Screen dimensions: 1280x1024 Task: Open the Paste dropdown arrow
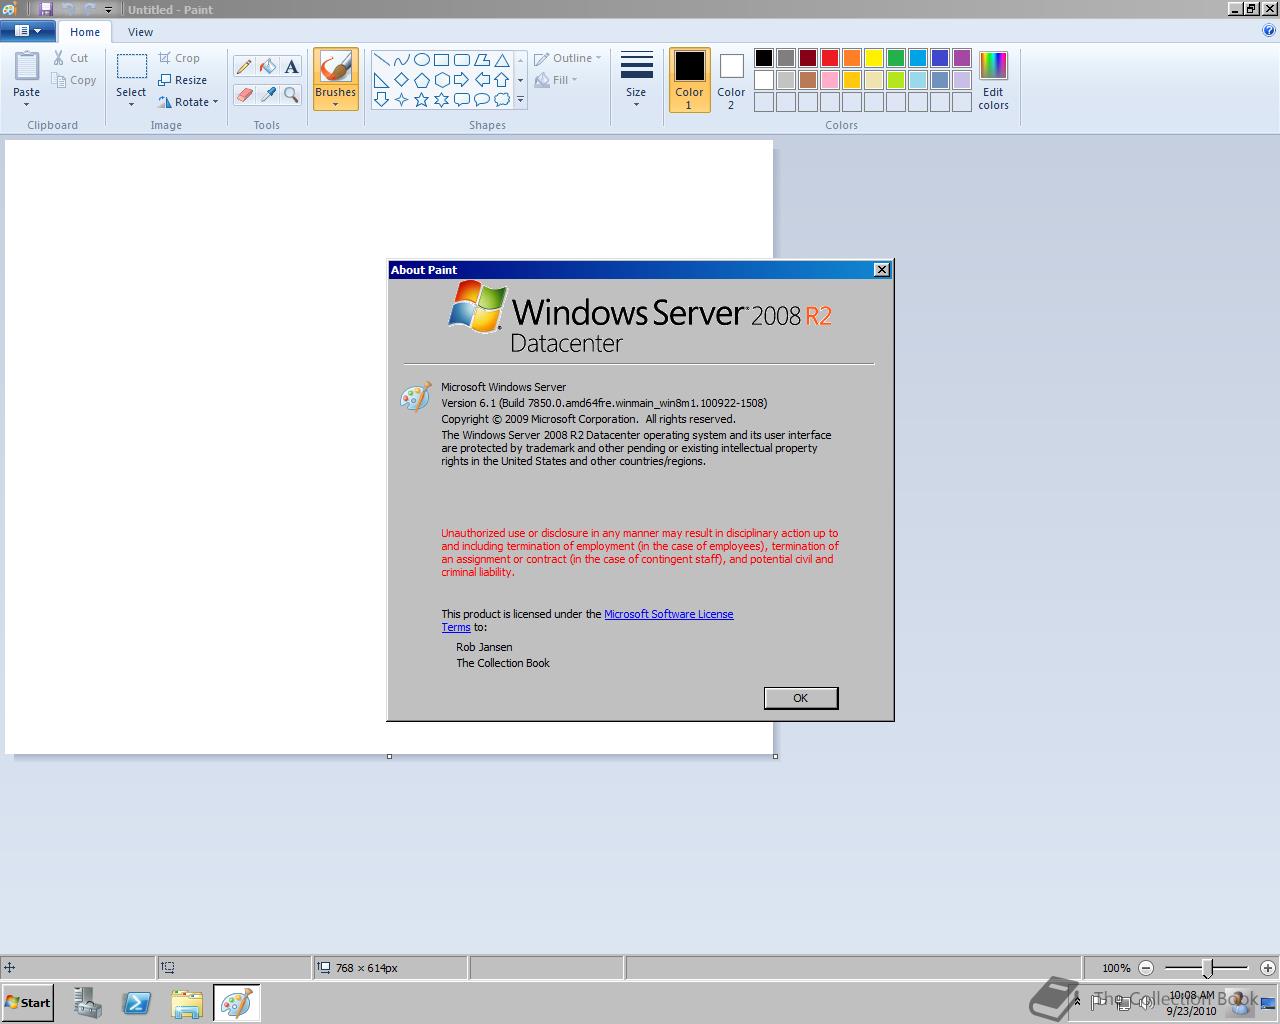(x=27, y=104)
